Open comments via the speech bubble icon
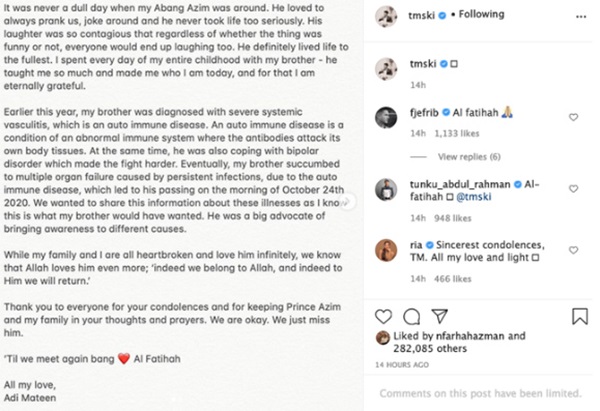This screenshot has height=411, width=600. [x=411, y=317]
